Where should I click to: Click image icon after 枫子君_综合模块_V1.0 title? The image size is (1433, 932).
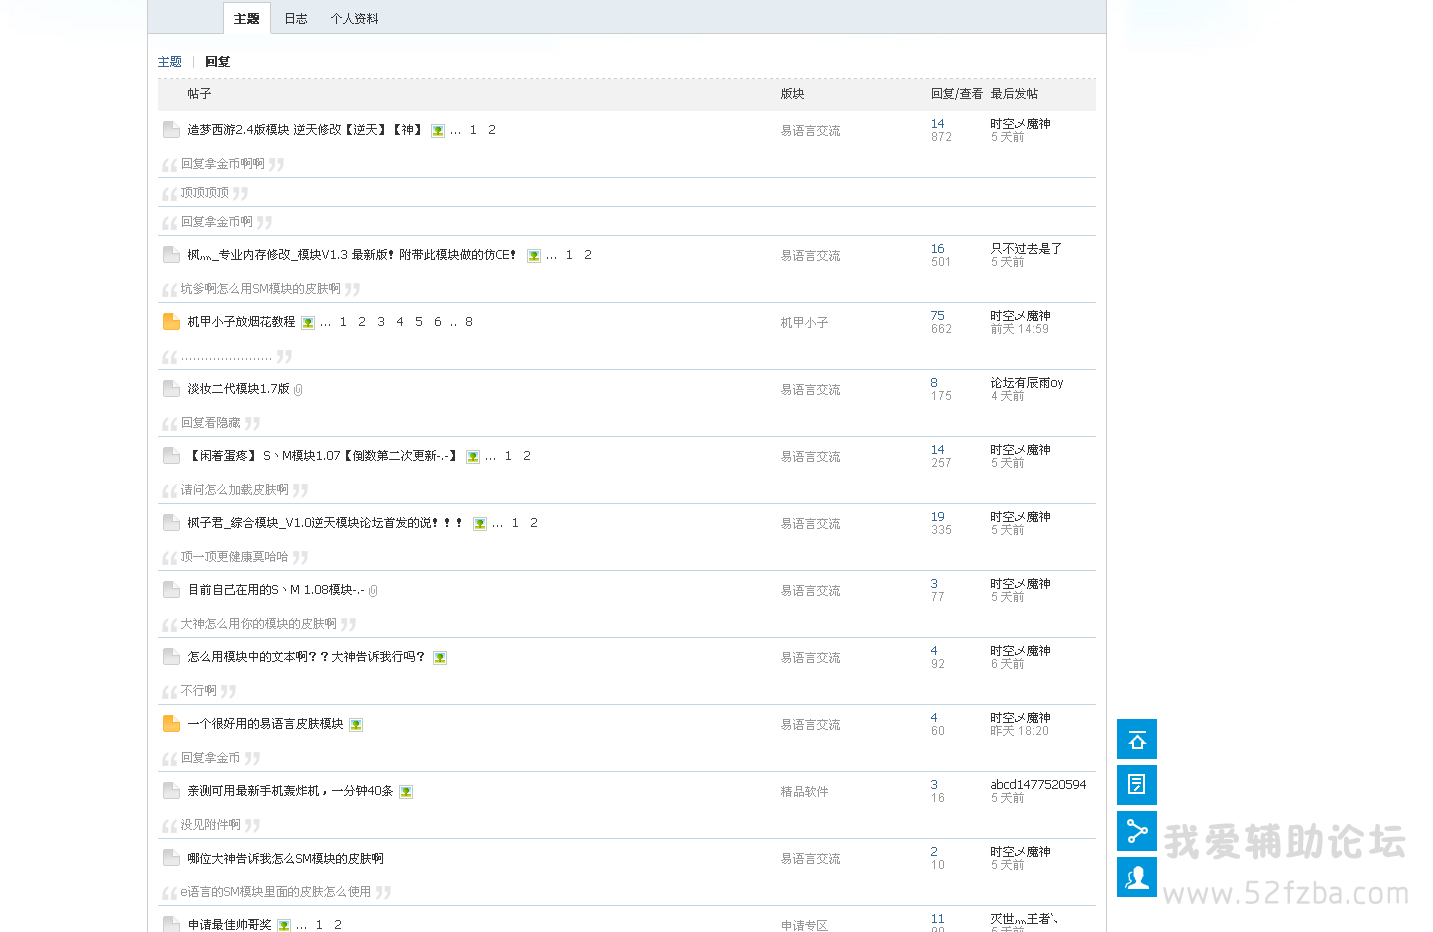tap(480, 524)
